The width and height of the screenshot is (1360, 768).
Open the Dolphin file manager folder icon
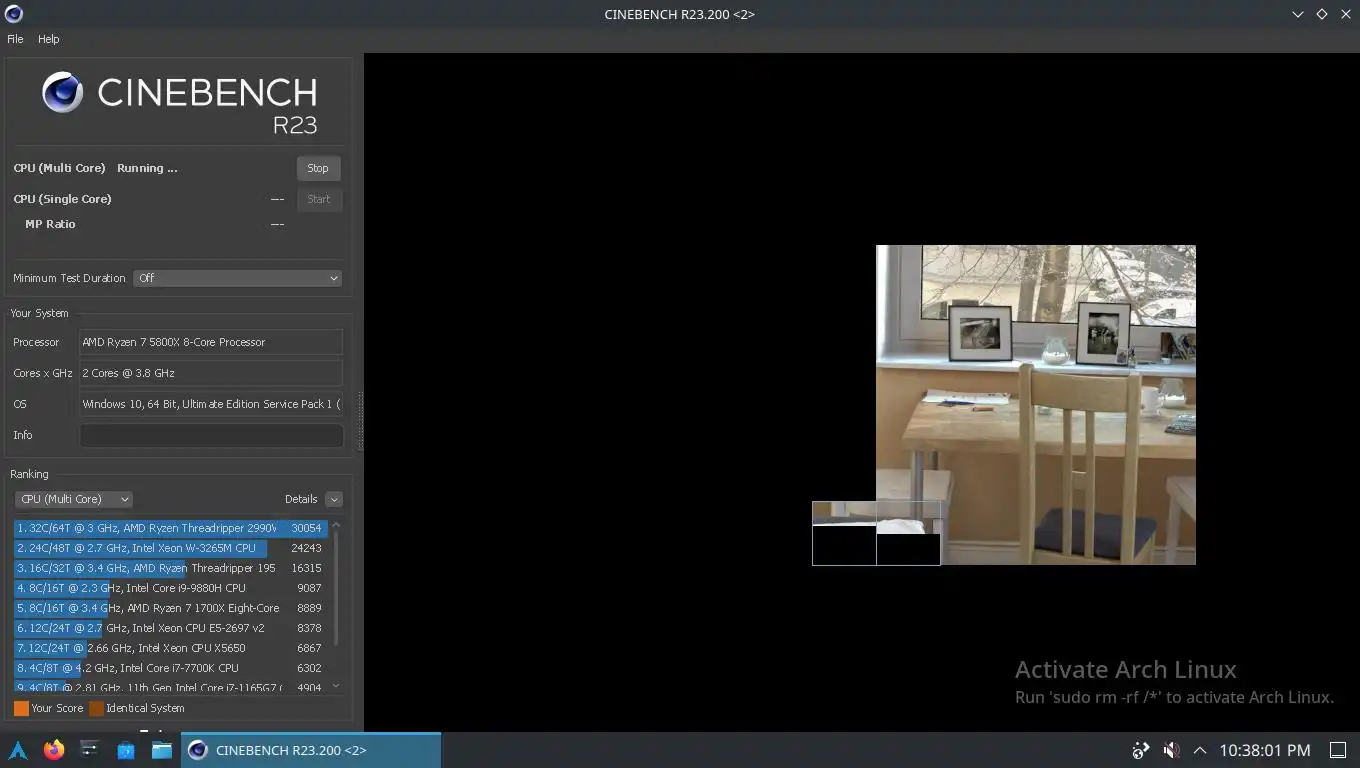[x=162, y=750]
